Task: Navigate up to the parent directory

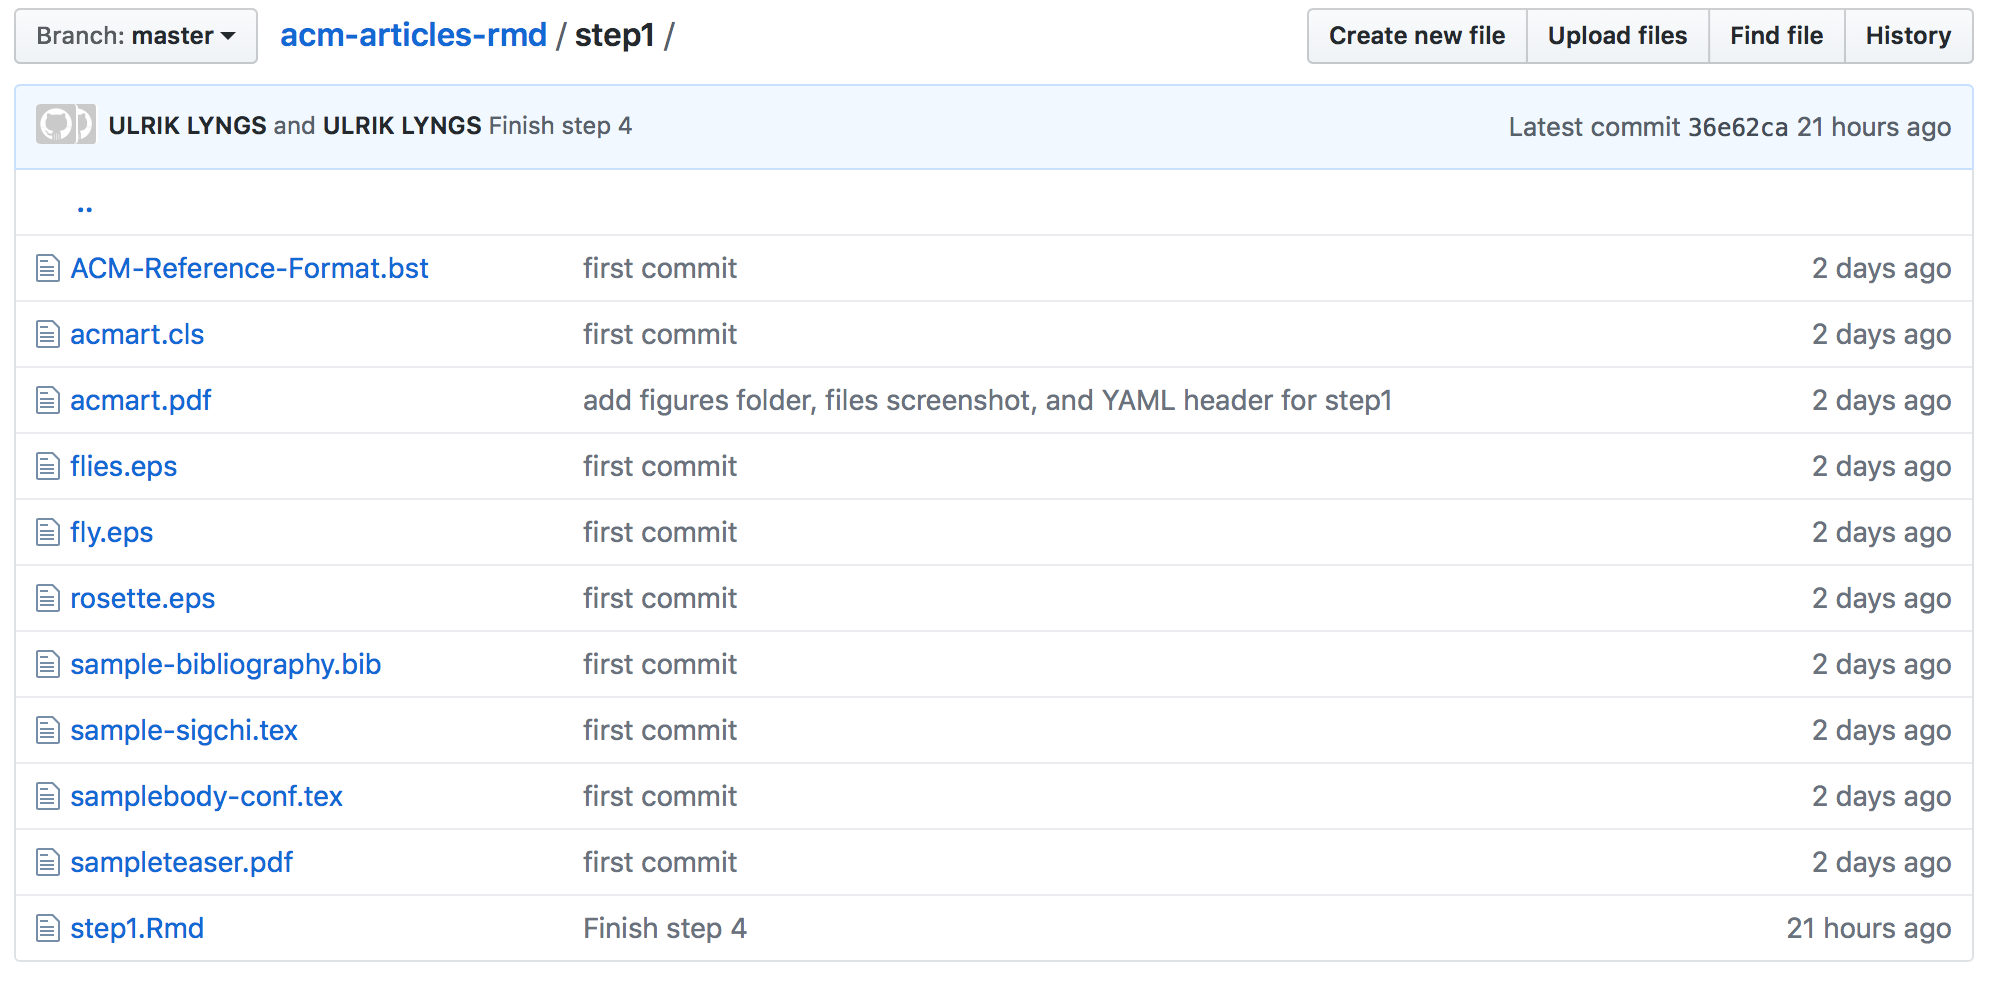Action: [85, 206]
